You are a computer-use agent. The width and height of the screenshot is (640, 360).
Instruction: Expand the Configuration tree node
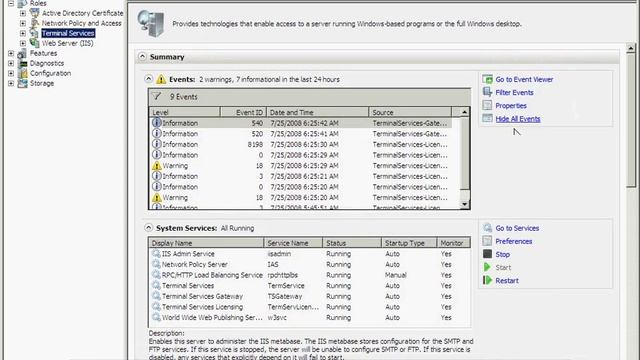pyautogui.click(x=11, y=73)
